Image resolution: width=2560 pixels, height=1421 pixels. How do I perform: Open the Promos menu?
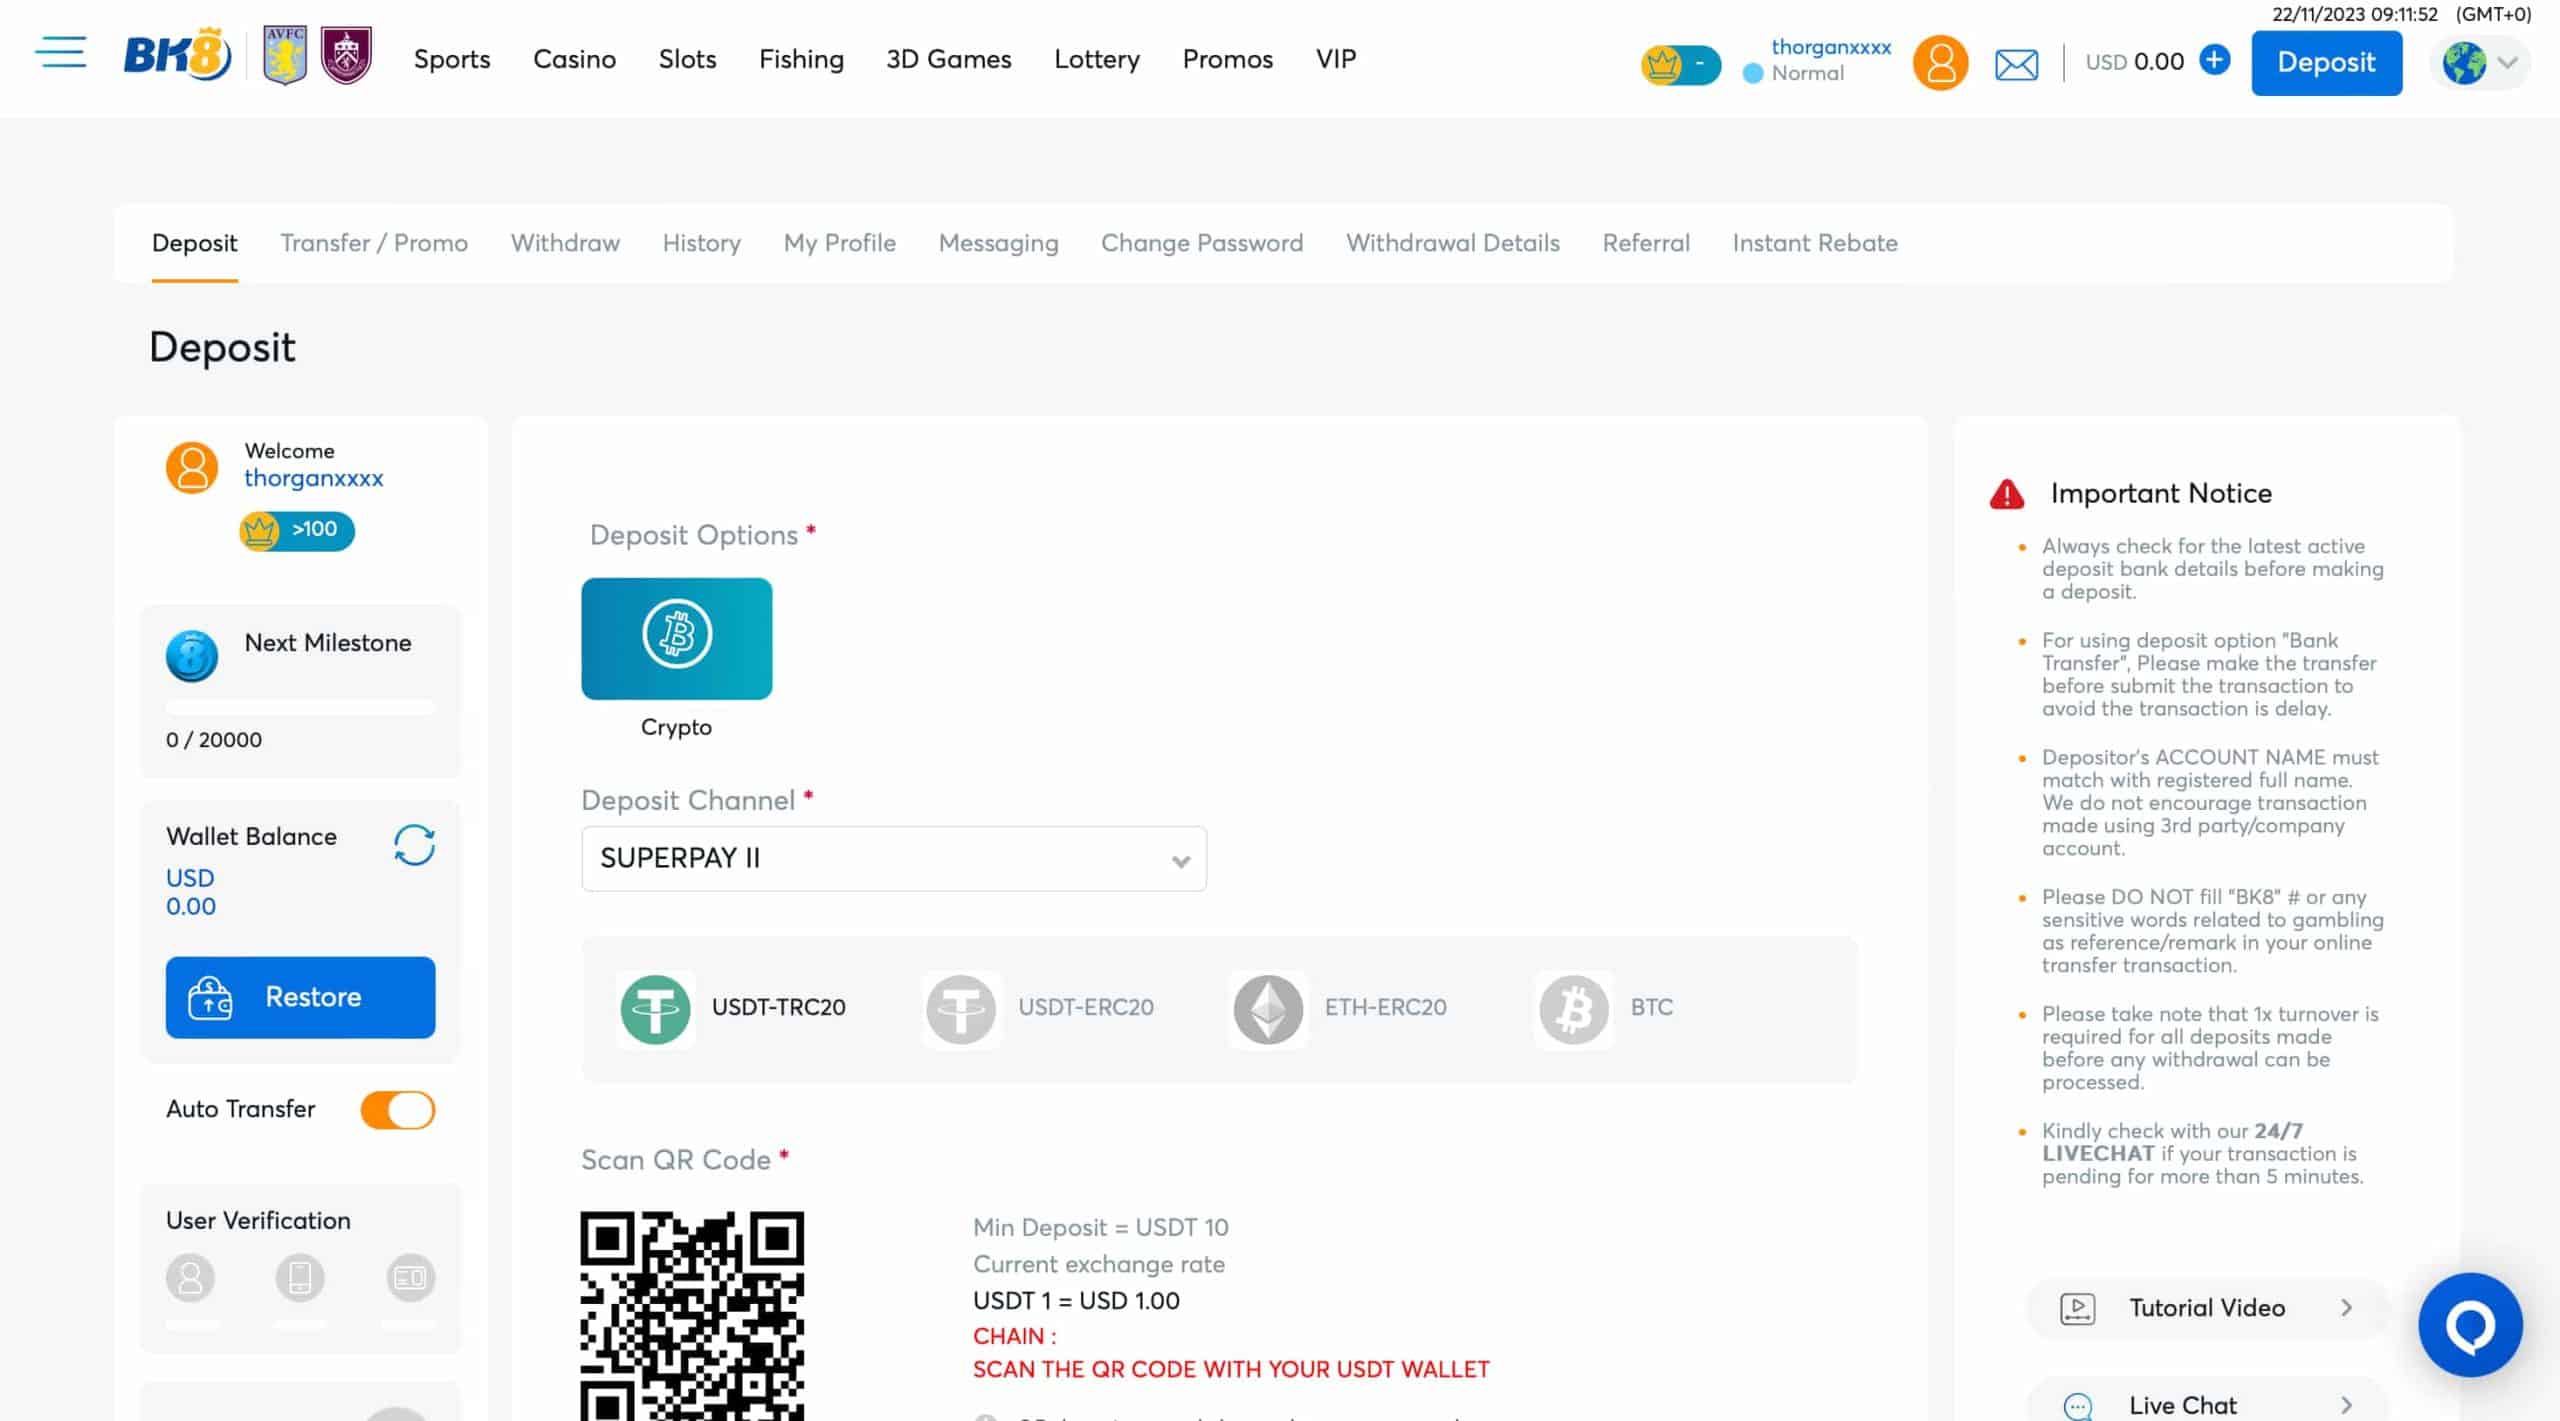tap(1227, 59)
